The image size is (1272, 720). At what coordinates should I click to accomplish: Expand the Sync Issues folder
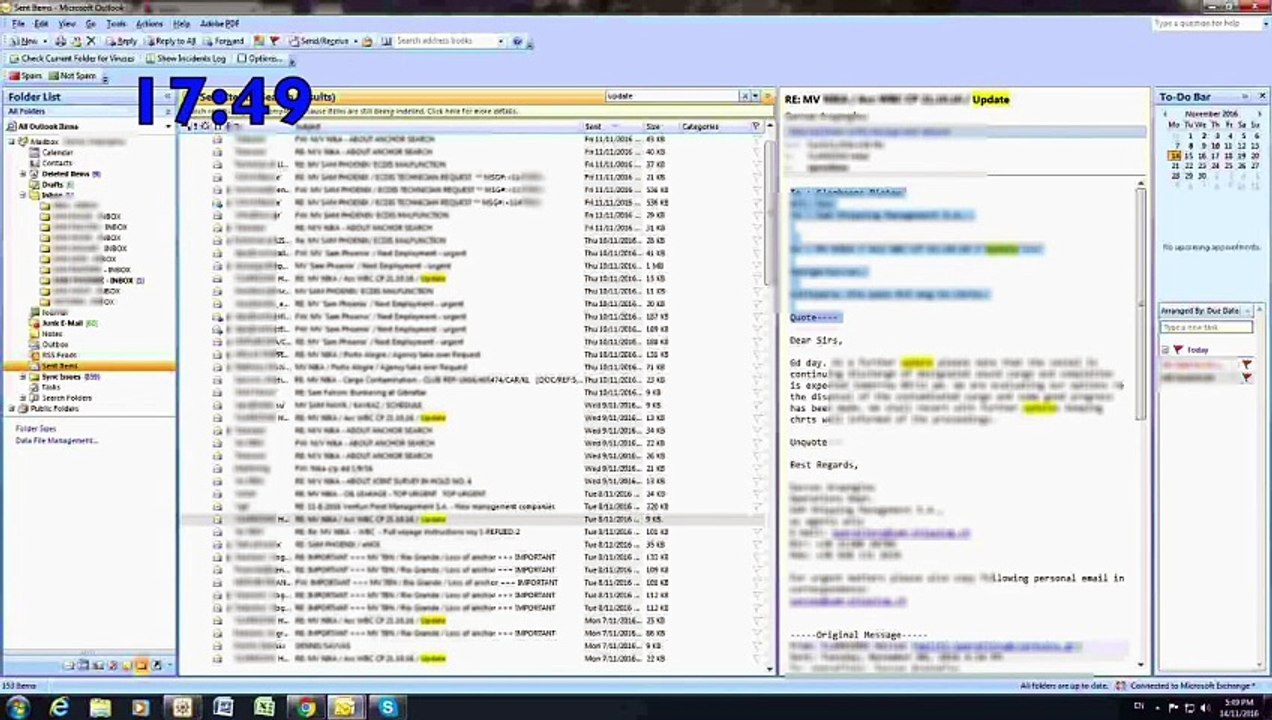tap(23, 377)
